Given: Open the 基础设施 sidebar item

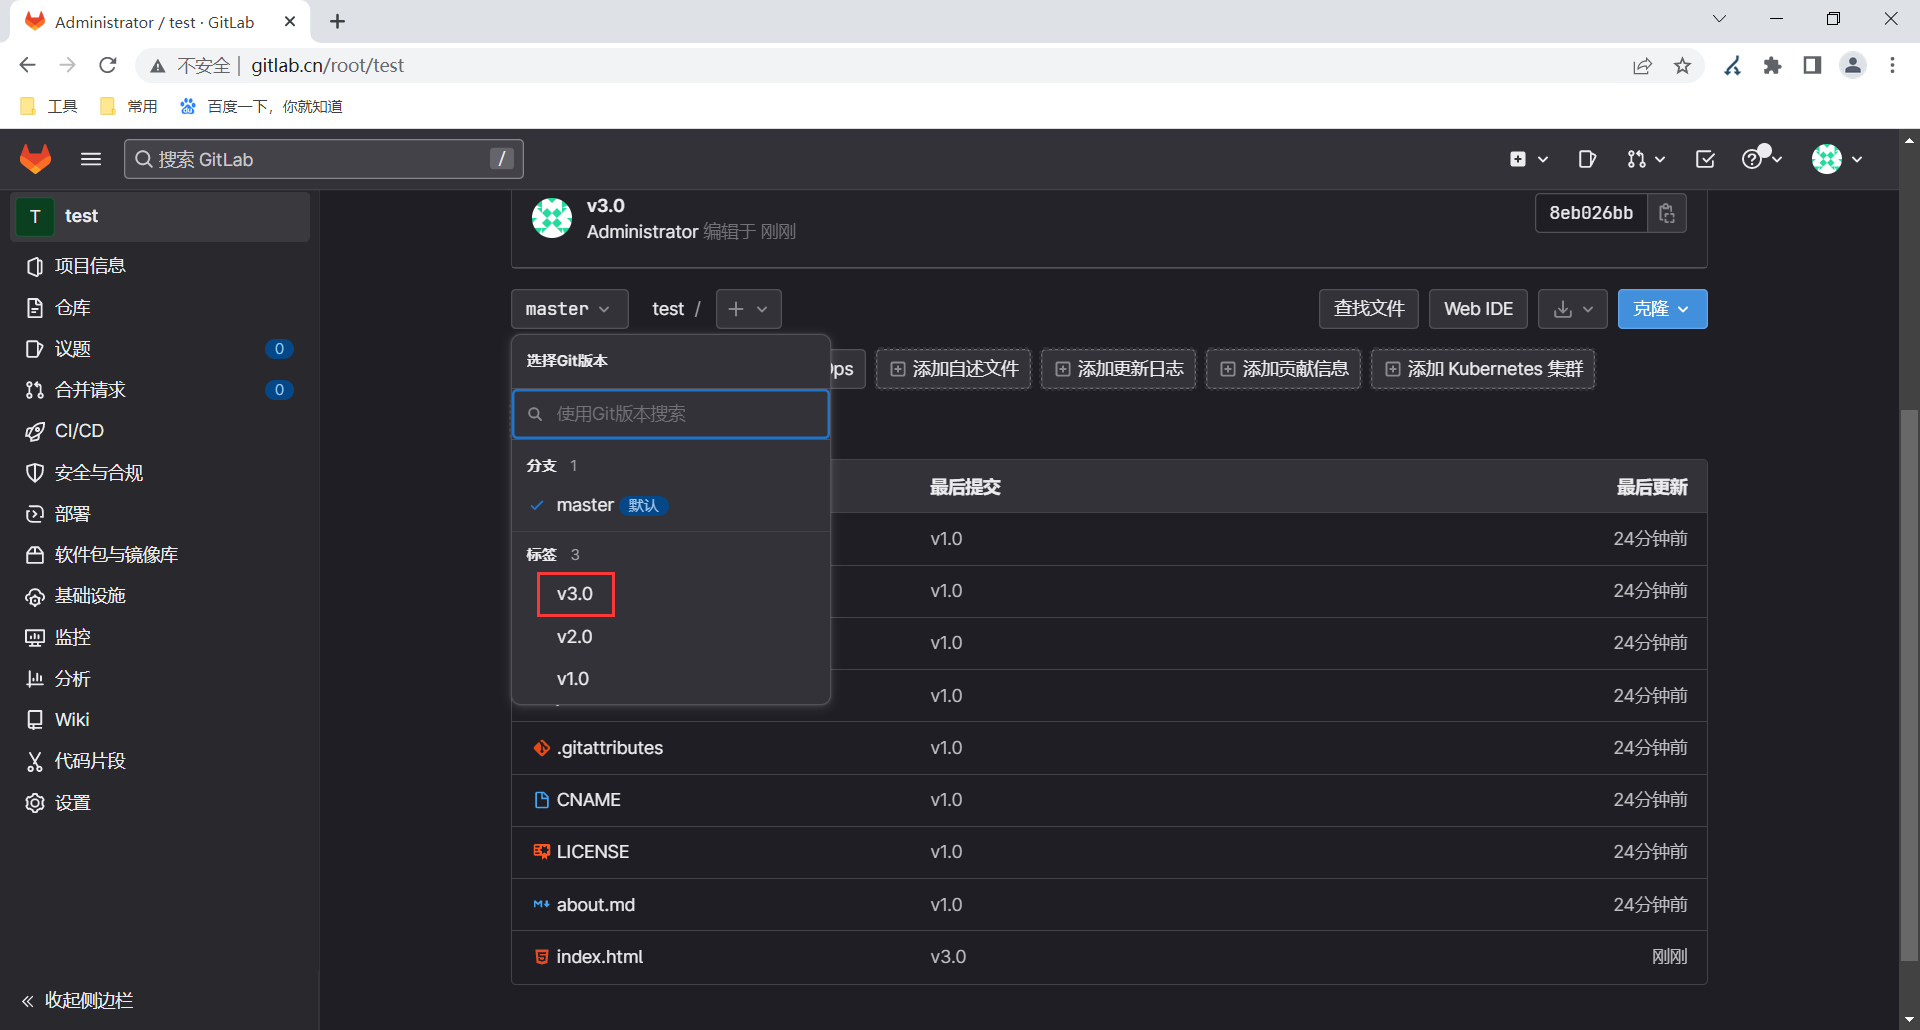Looking at the screenshot, I should (x=160, y=596).
